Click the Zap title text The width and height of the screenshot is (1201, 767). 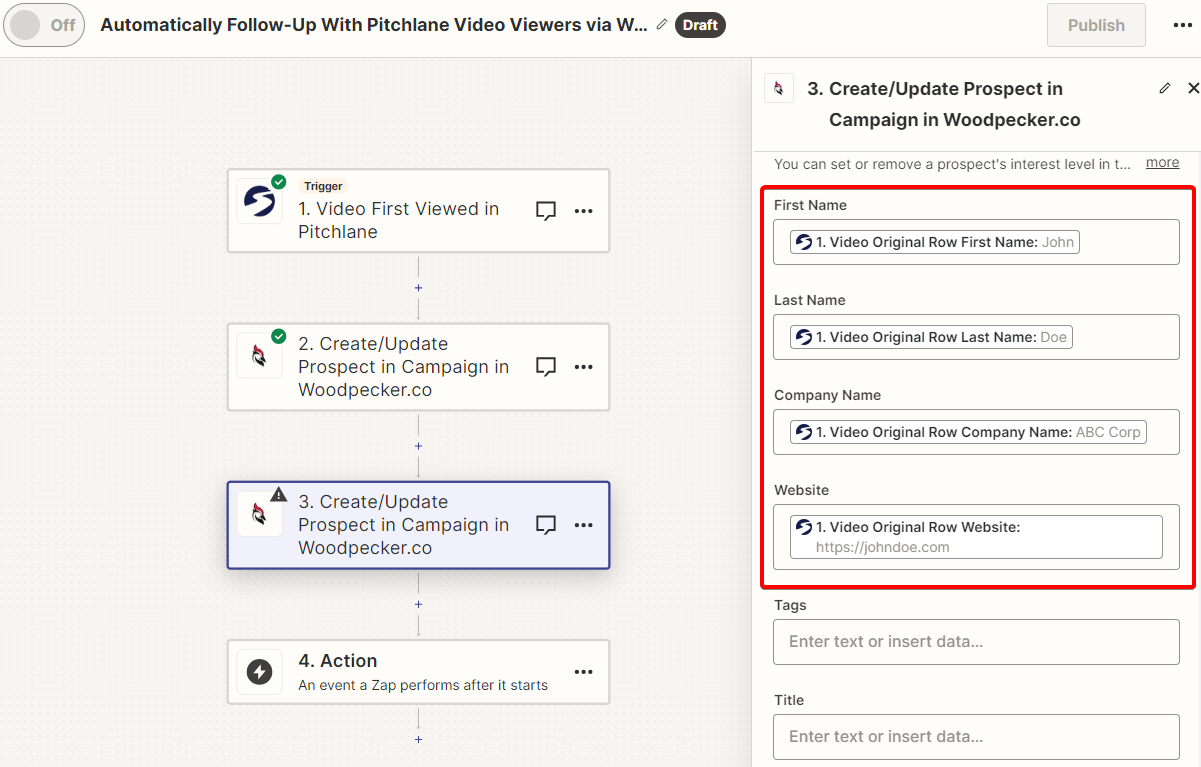(374, 25)
